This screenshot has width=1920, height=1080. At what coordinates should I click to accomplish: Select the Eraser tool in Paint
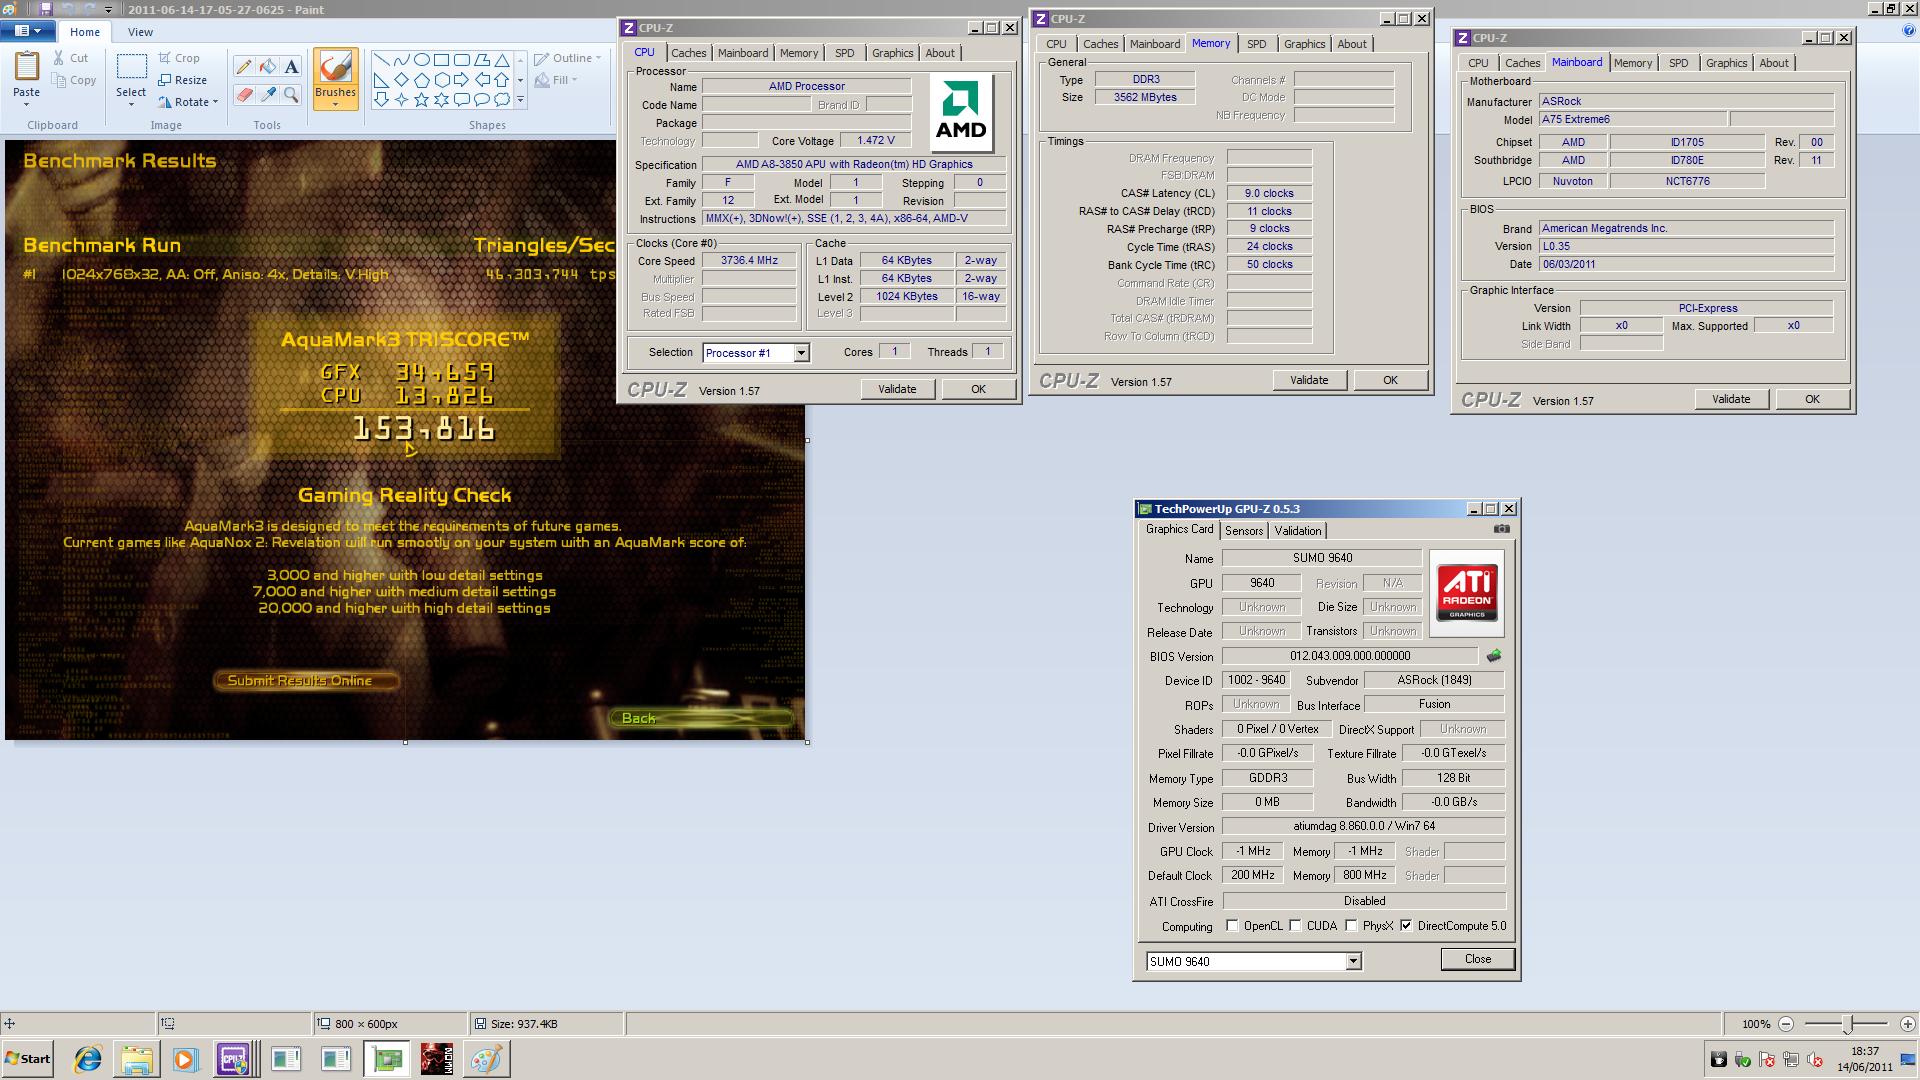pos(244,94)
